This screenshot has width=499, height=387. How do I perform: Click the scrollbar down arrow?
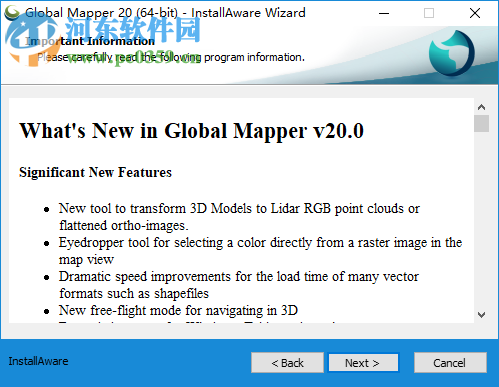[x=481, y=315]
